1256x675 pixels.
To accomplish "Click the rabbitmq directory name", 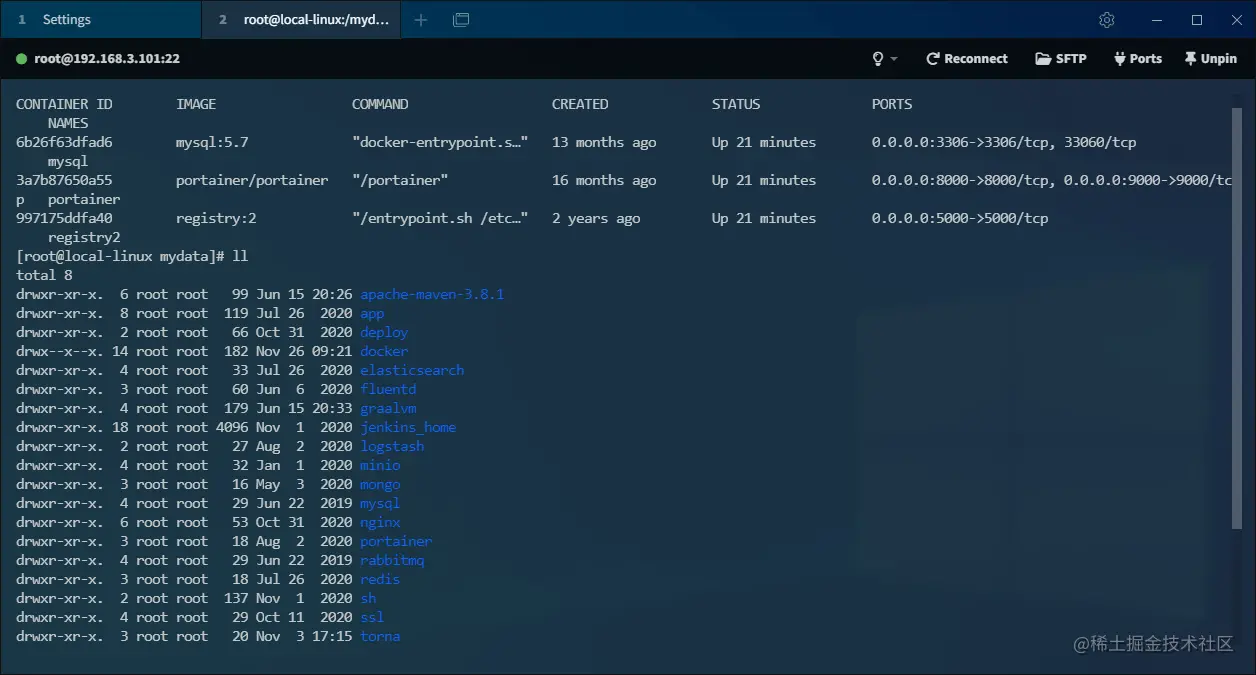I will click(x=392, y=560).
